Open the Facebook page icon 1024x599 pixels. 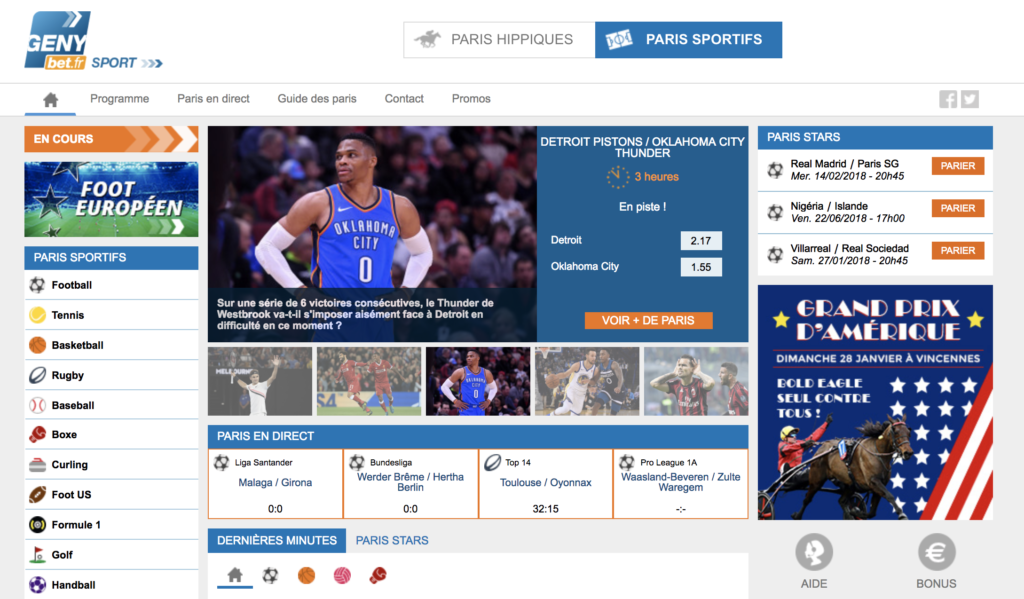pyautogui.click(x=948, y=99)
